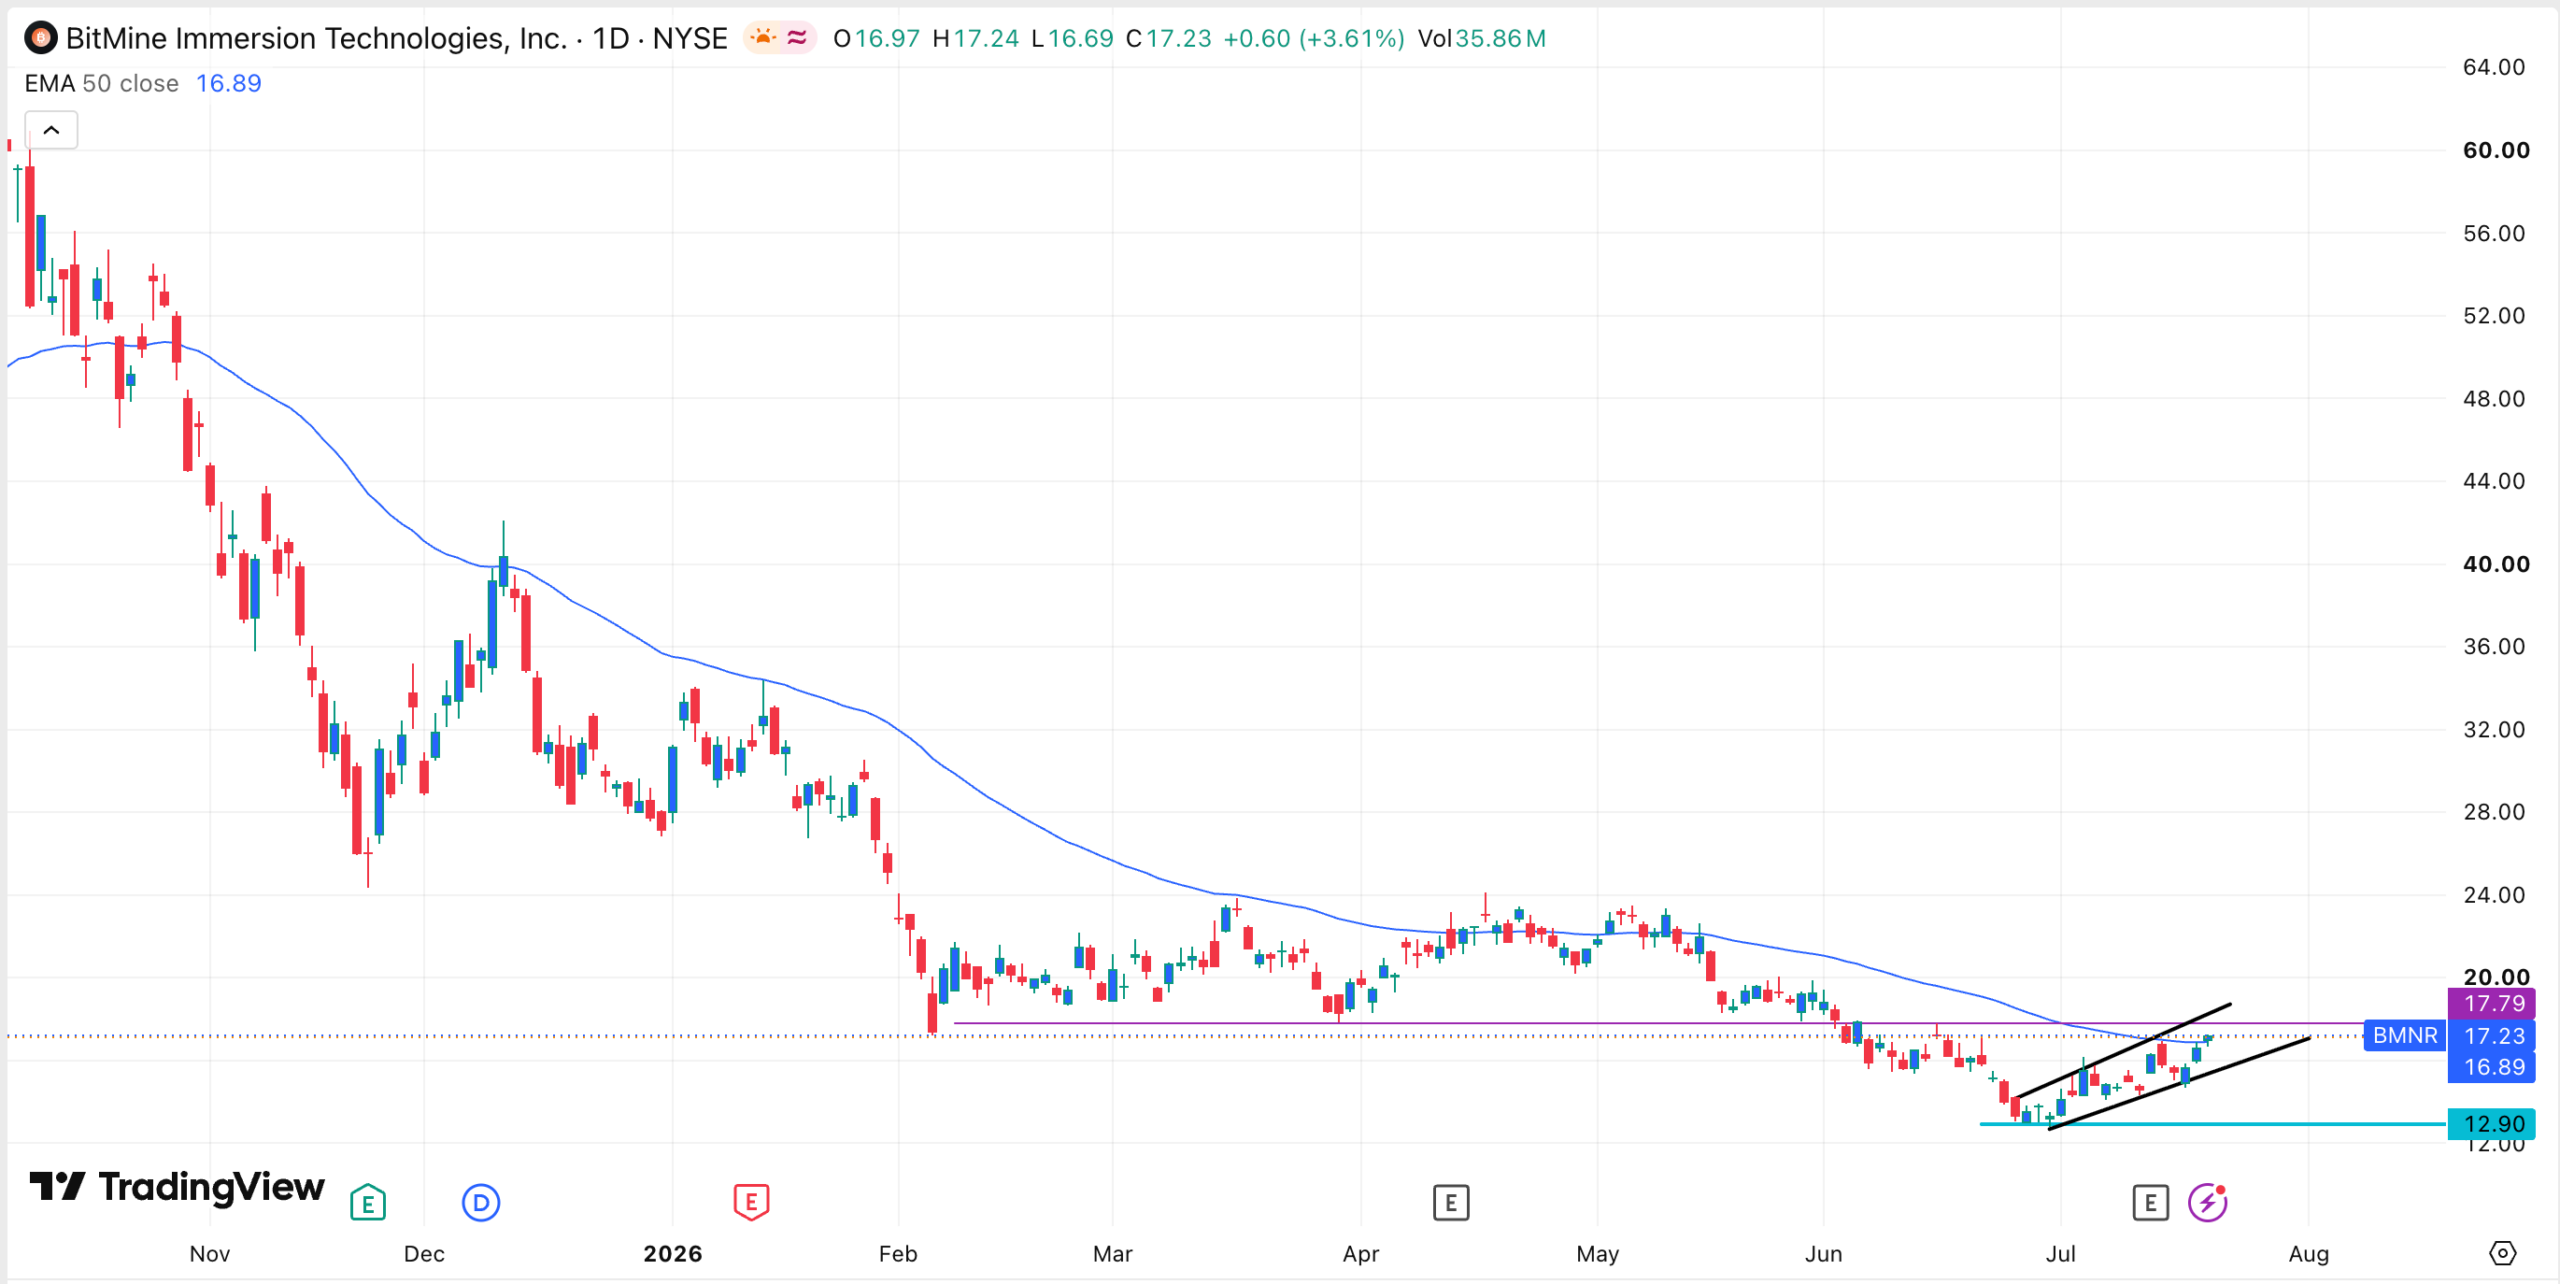Image resolution: width=2560 pixels, height=1284 pixels.
Task: Click the 1D interval label in title
Action: coord(610,38)
